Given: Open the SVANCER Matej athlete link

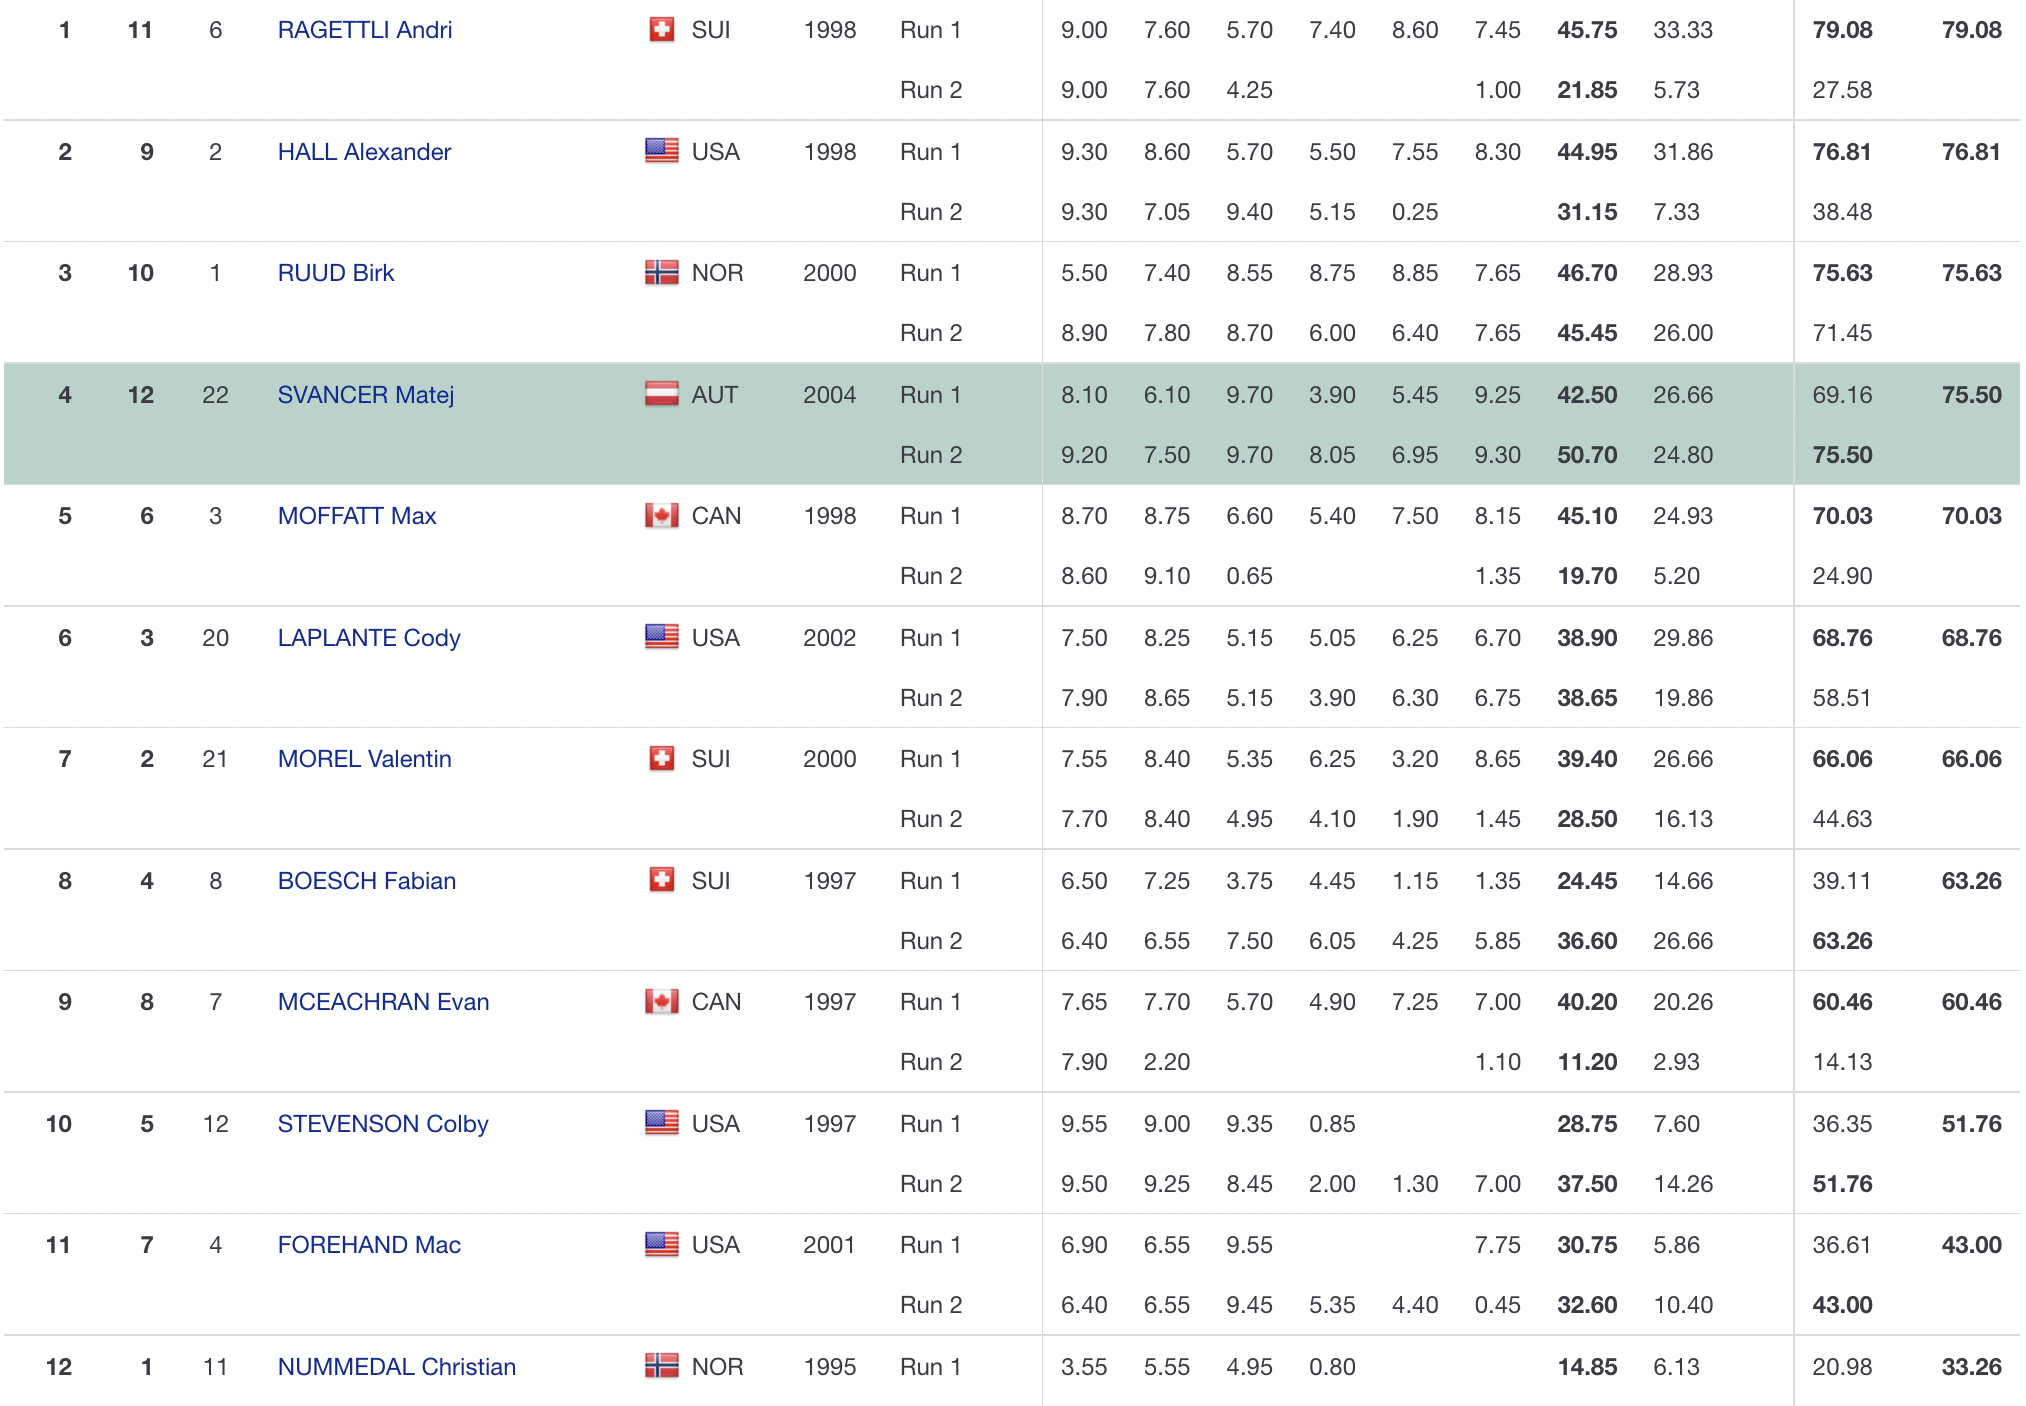Looking at the screenshot, I should pyautogui.click(x=365, y=395).
